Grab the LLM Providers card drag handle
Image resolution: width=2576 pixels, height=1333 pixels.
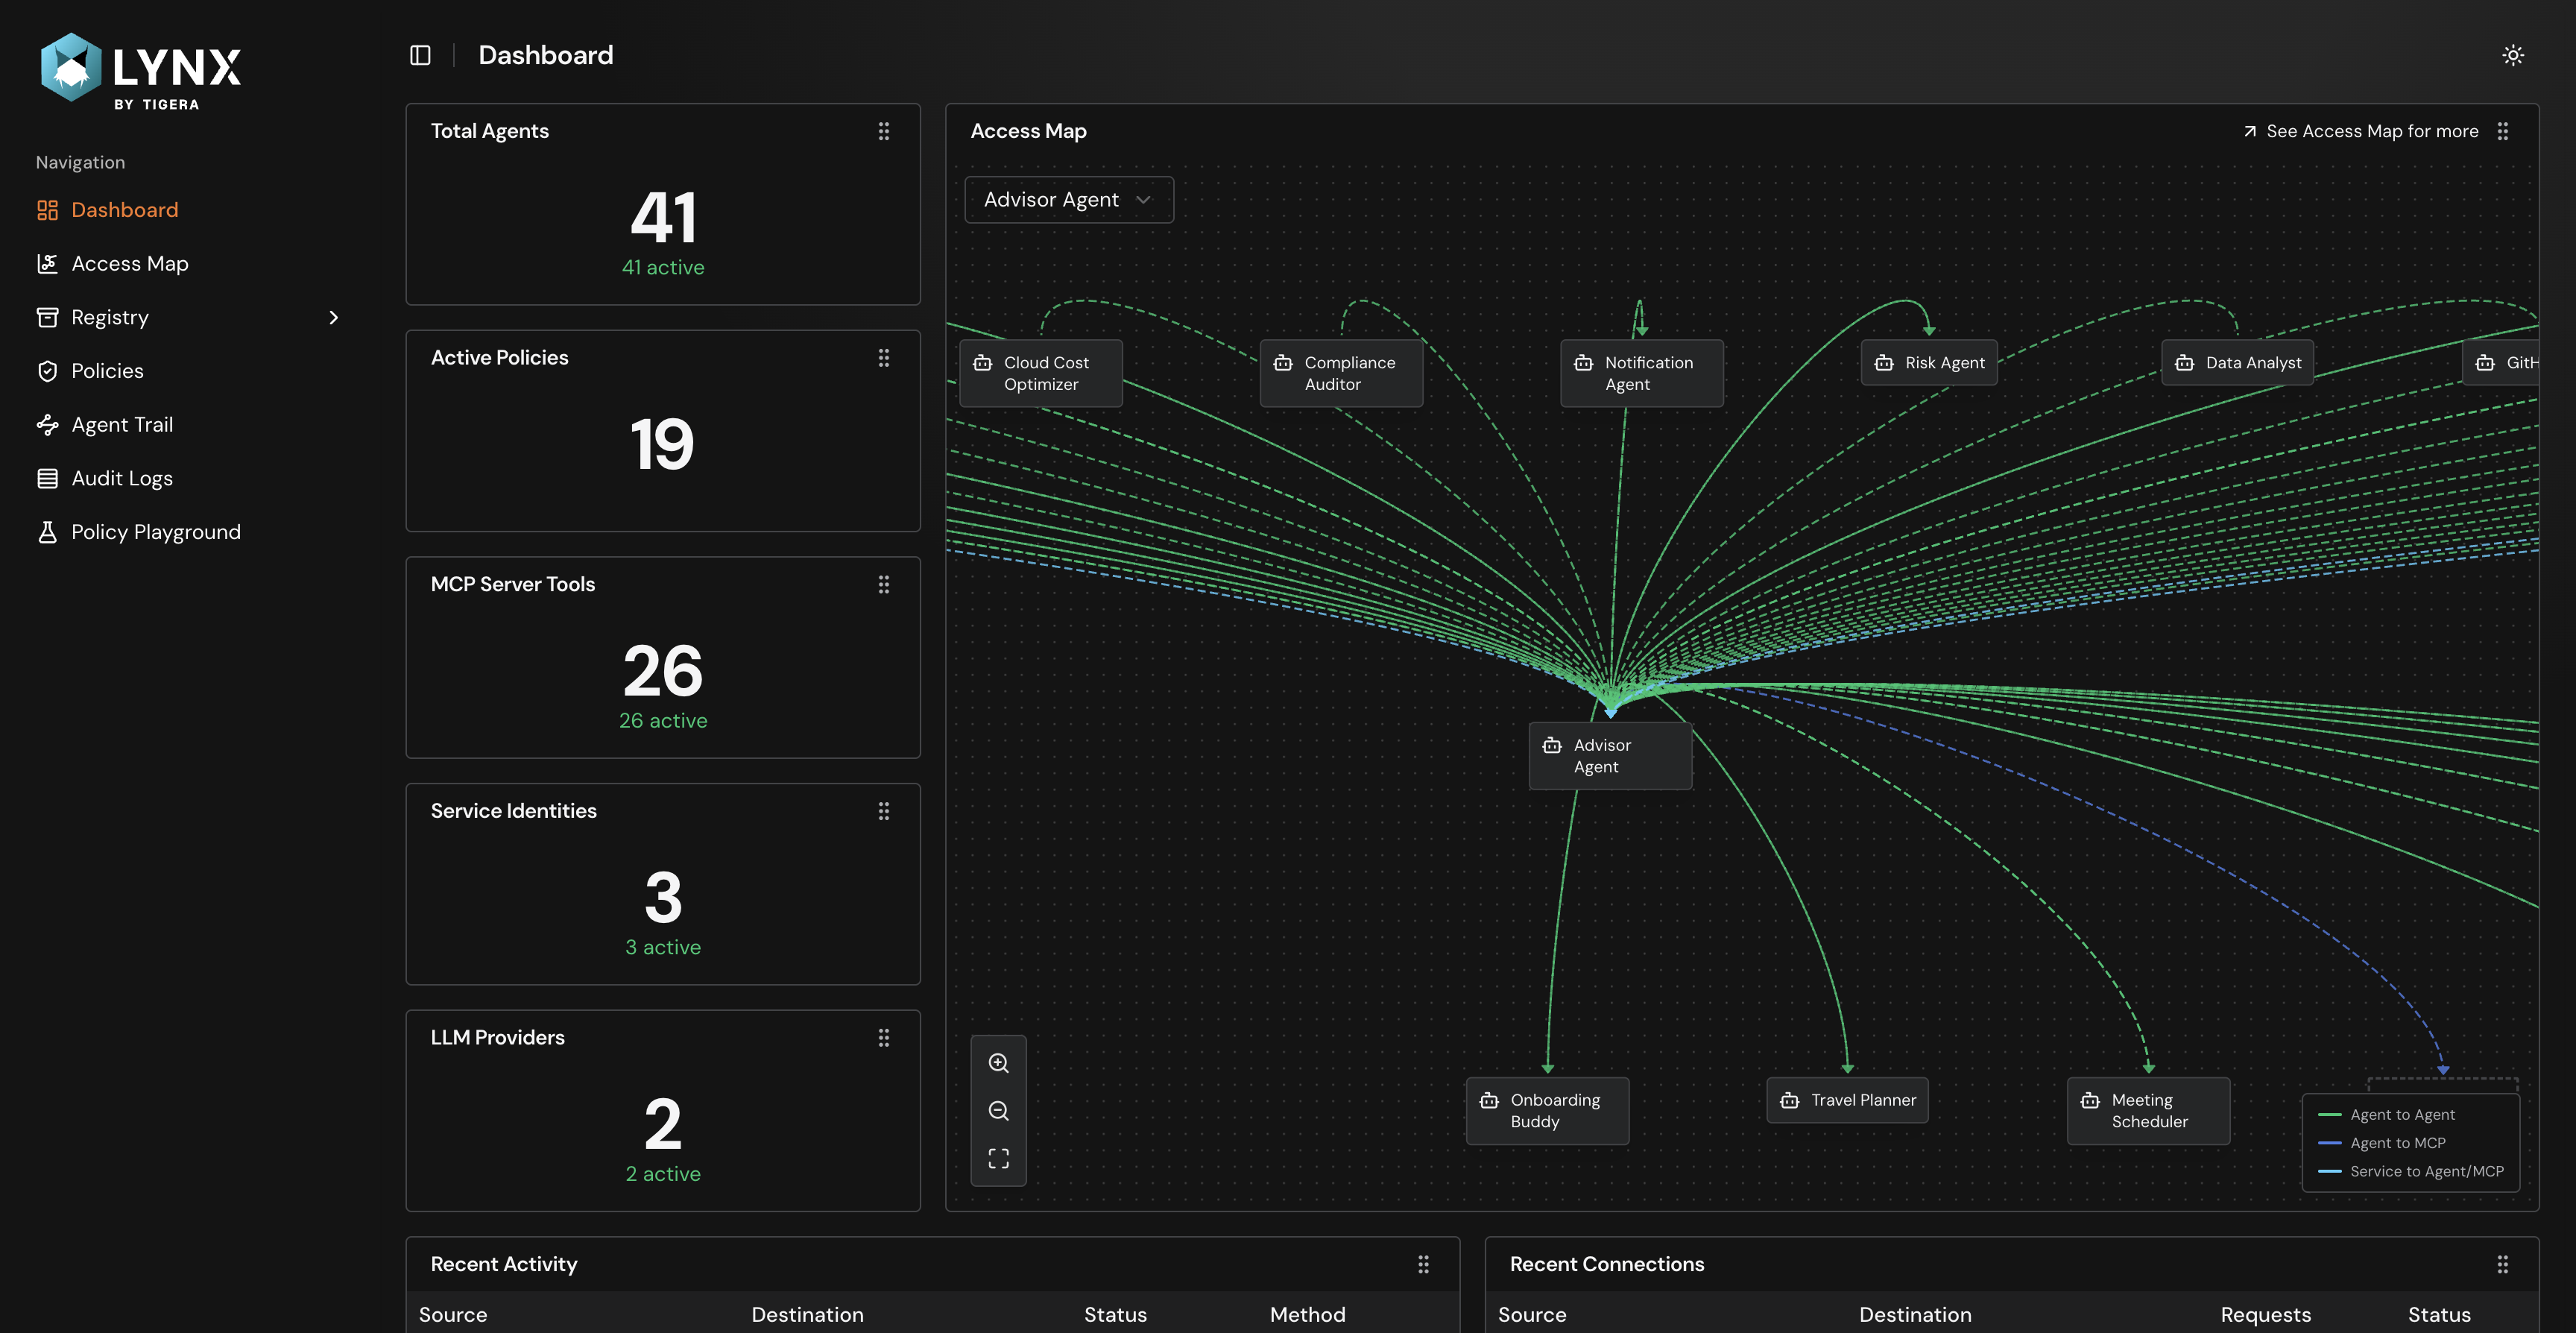884,1038
